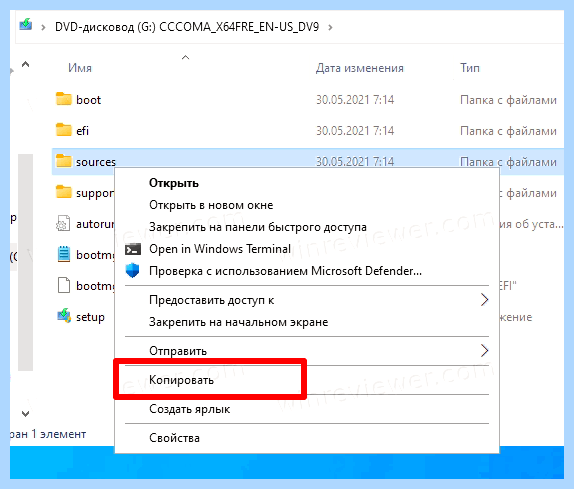Select the efi folder name
The image size is (574, 489).
pyautogui.click(x=82, y=131)
